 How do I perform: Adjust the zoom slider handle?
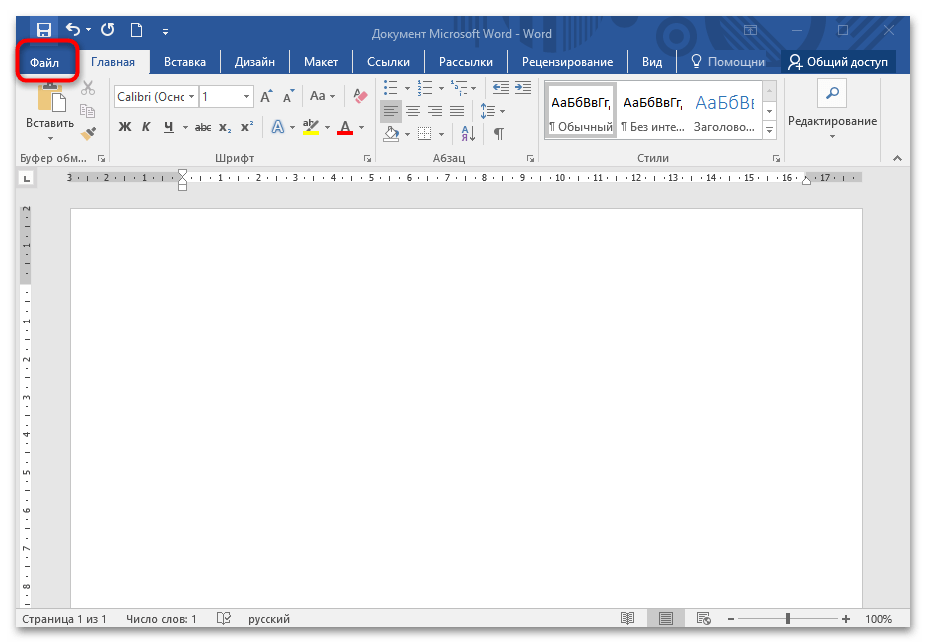[788, 619]
